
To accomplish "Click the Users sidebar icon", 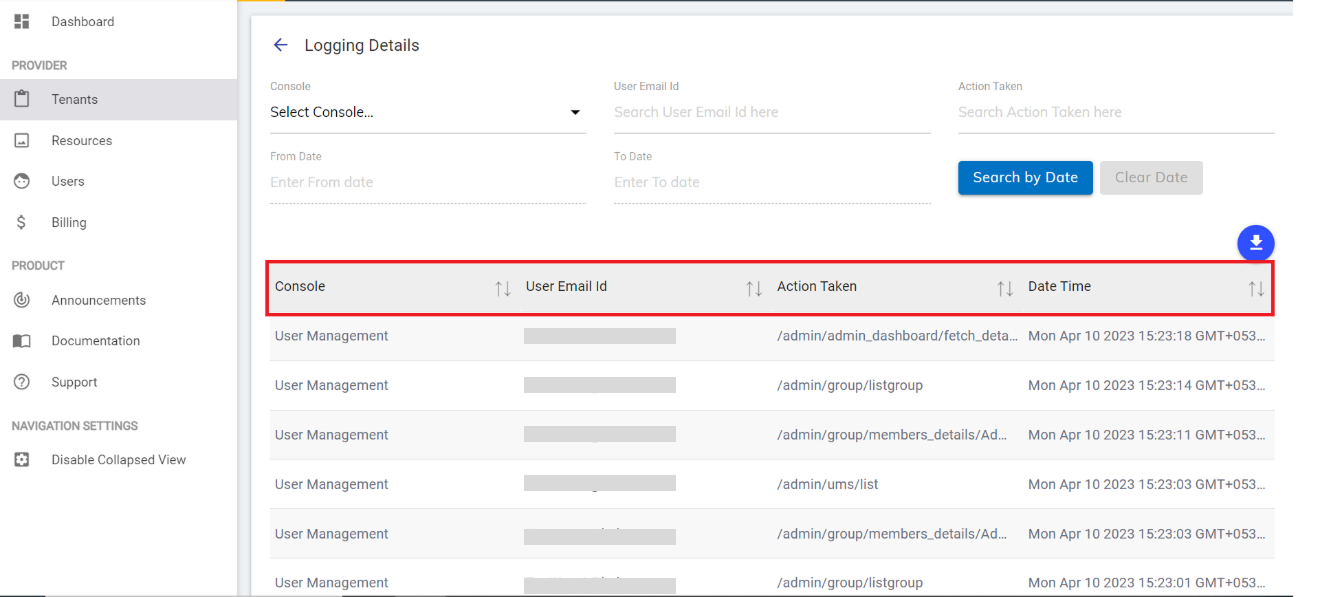I will click(x=21, y=181).
